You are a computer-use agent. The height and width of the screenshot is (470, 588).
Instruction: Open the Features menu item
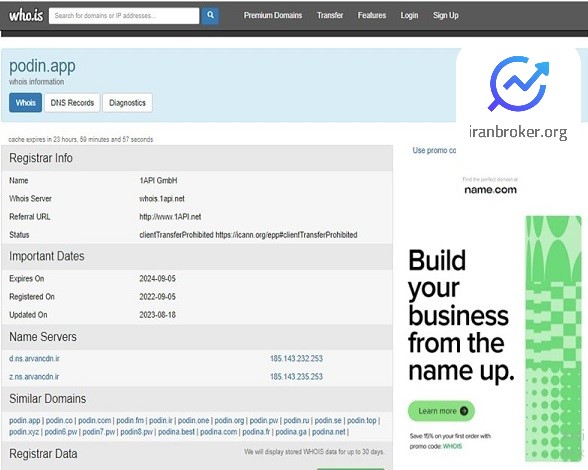coord(372,15)
